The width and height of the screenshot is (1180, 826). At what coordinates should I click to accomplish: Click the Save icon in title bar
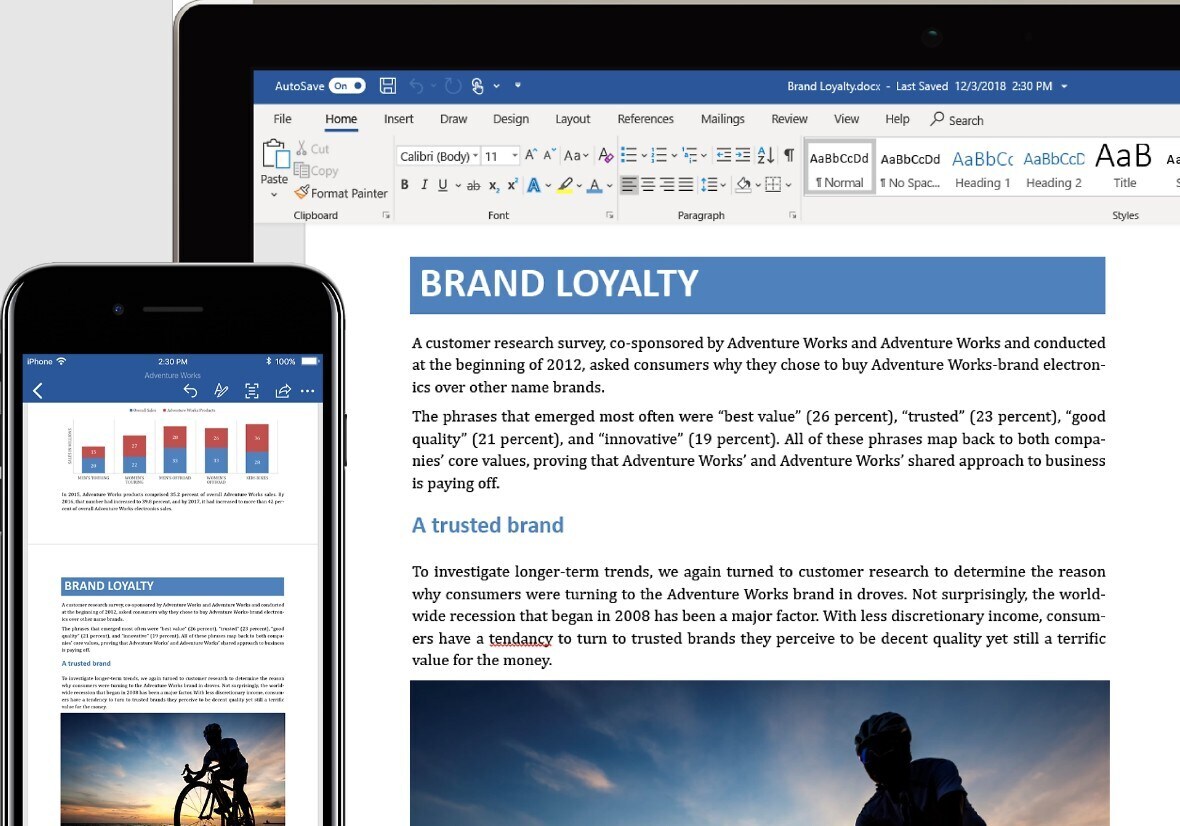(388, 86)
